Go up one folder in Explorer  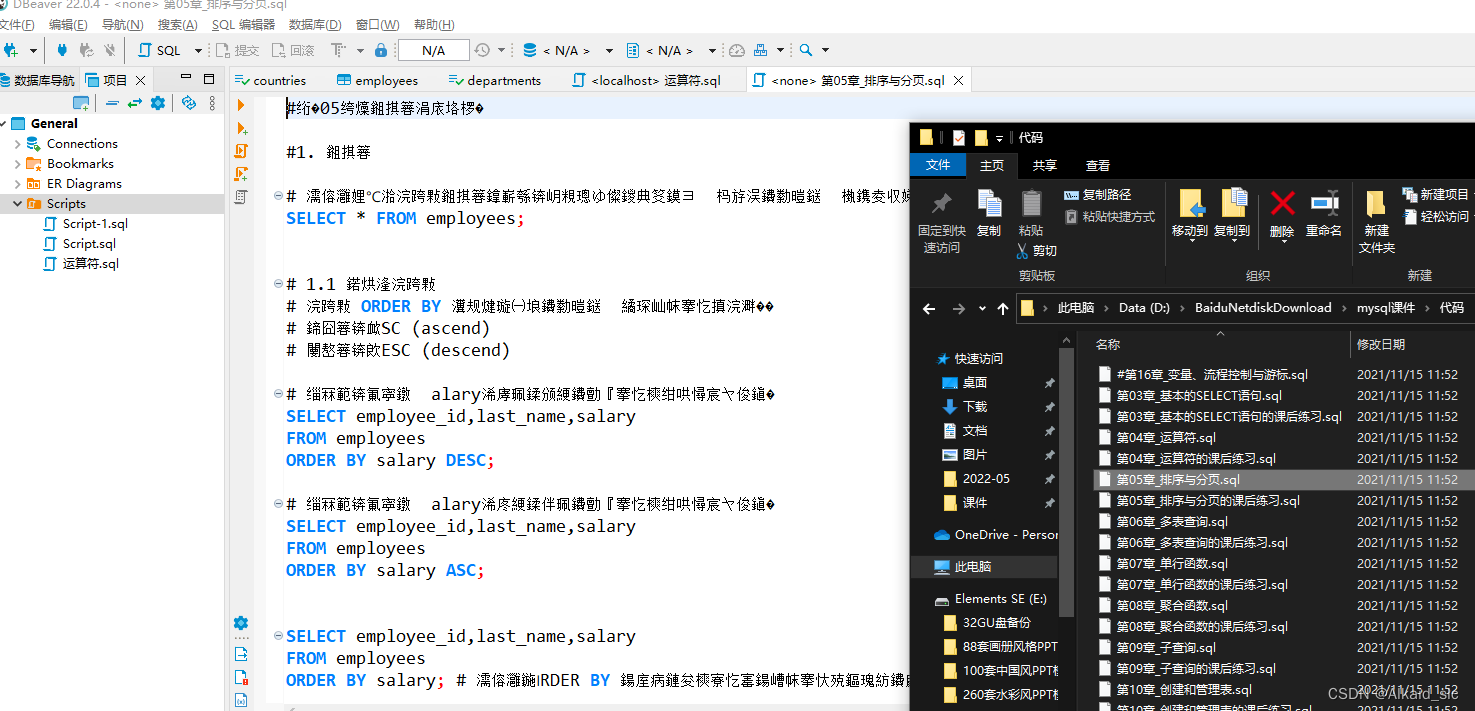tap(1003, 308)
